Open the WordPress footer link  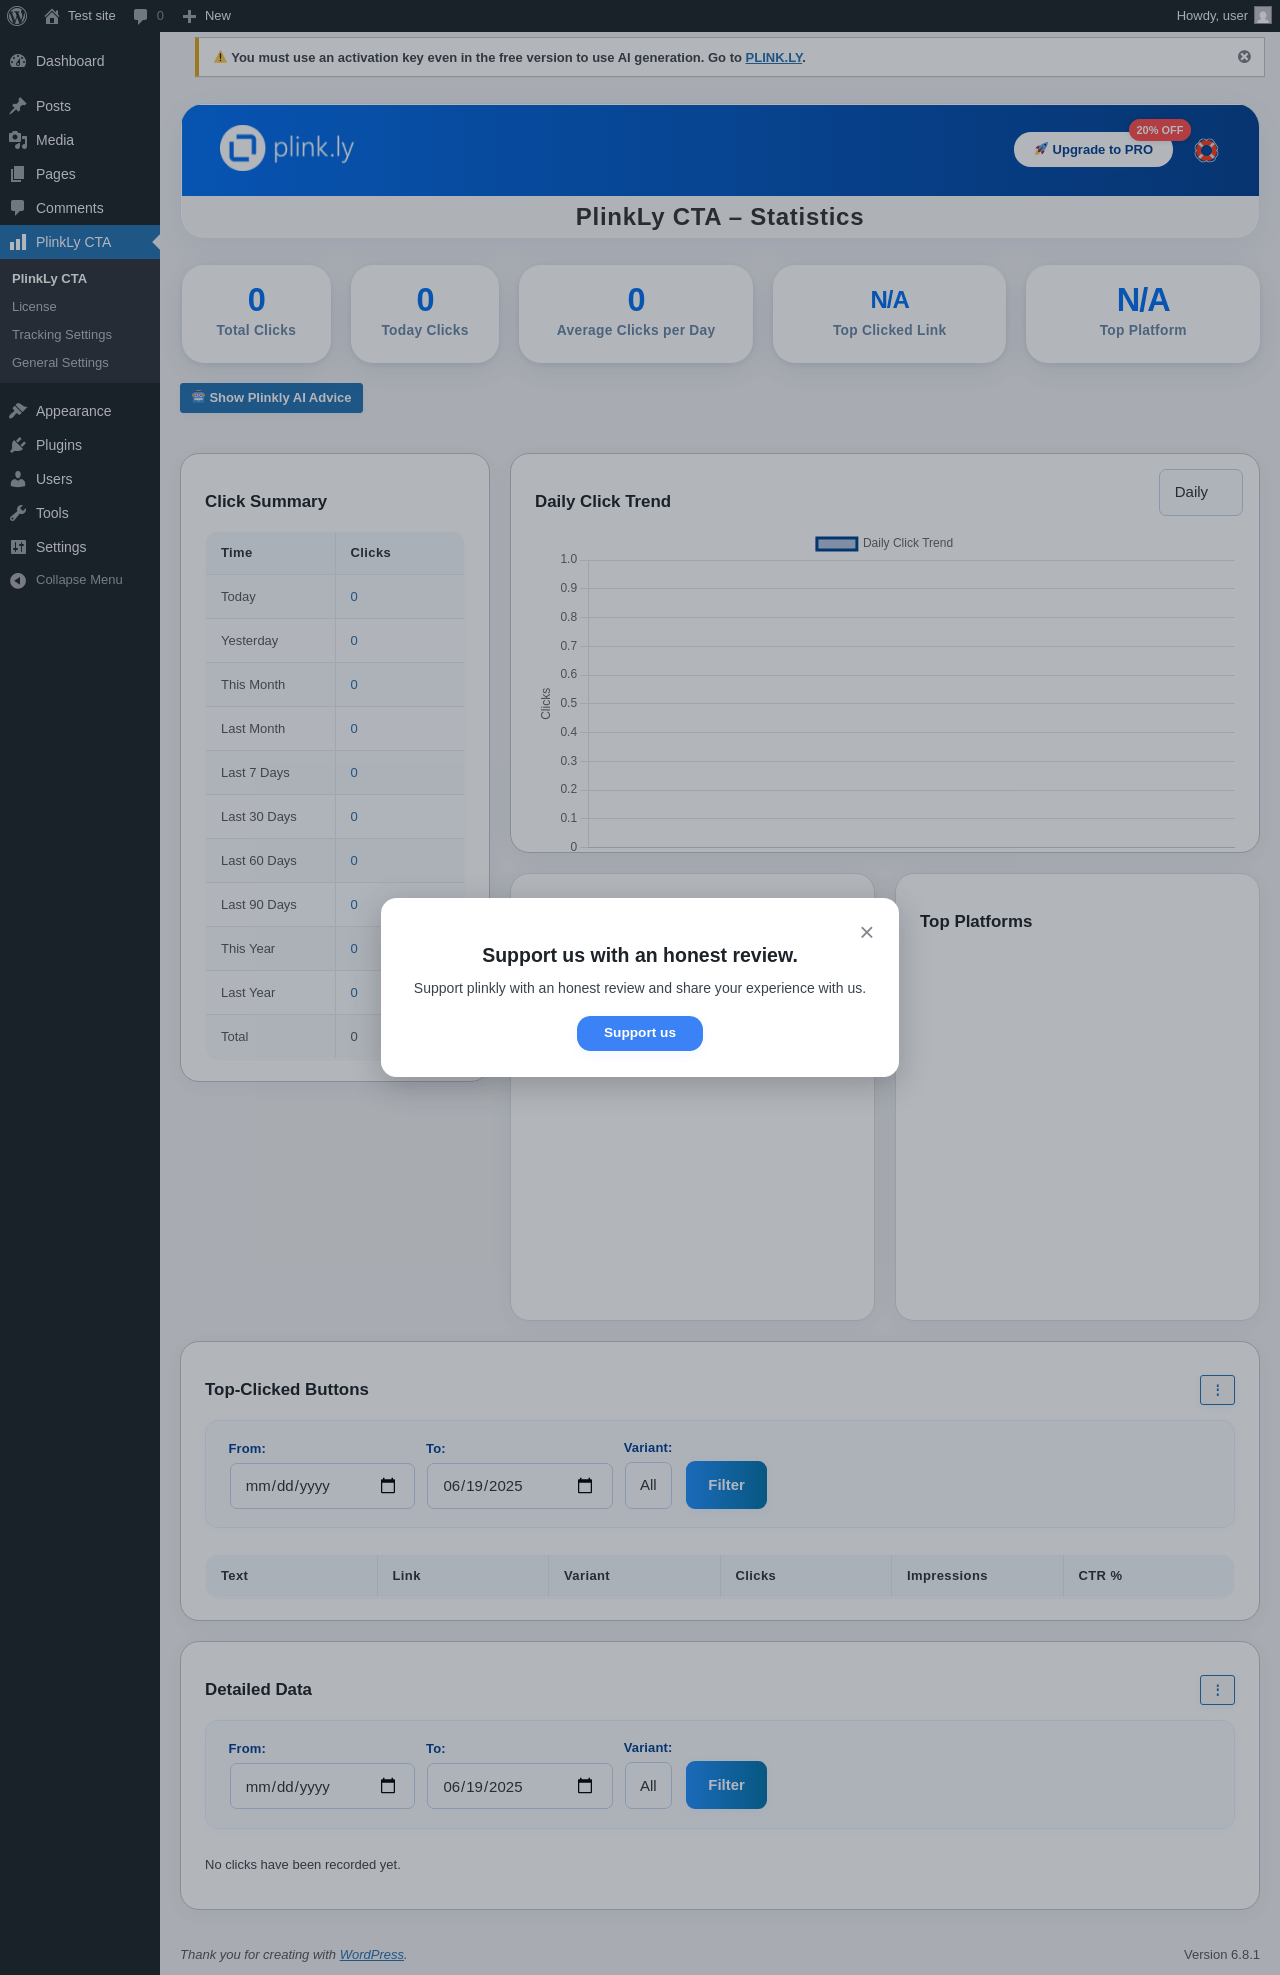pyautogui.click(x=372, y=1954)
